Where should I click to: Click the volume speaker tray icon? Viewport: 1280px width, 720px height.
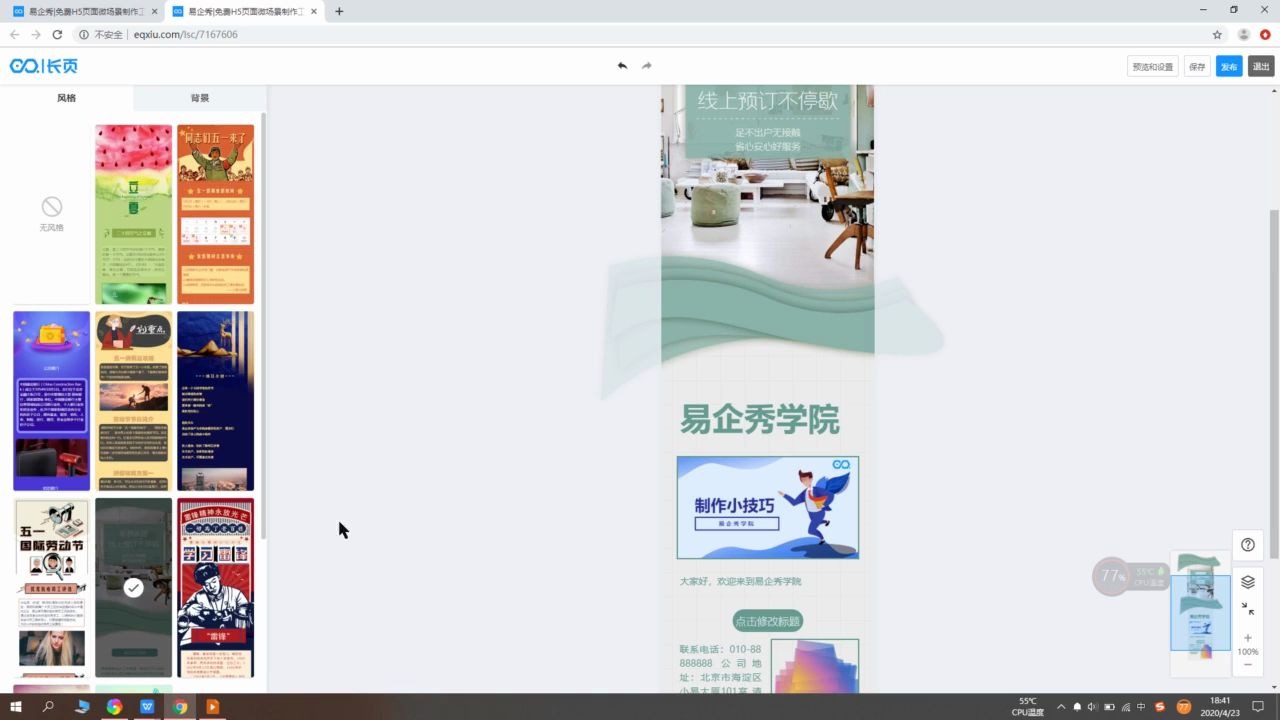(1092, 707)
